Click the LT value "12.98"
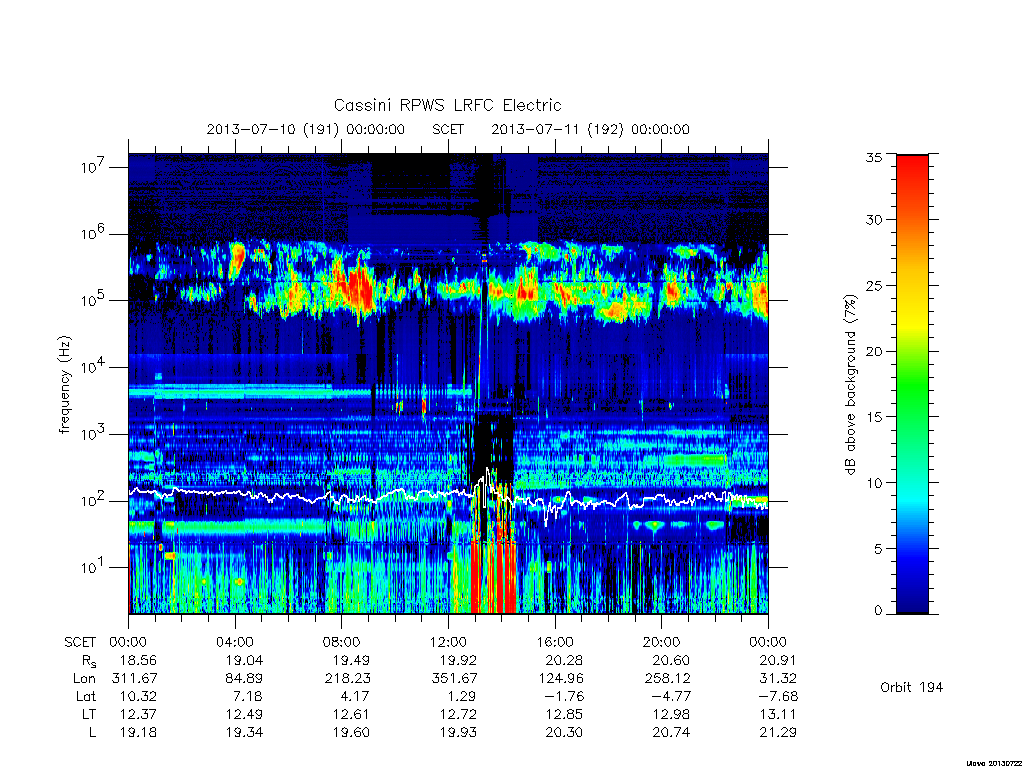Screen dimensions: 1024x768 click(671, 714)
